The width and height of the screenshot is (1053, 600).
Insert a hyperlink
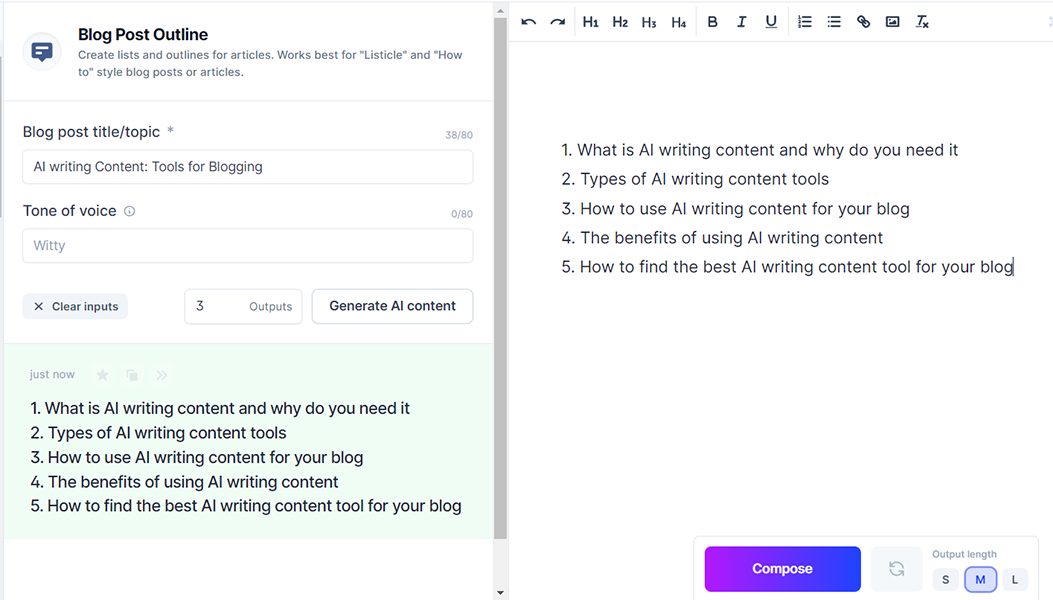click(x=863, y=22)
